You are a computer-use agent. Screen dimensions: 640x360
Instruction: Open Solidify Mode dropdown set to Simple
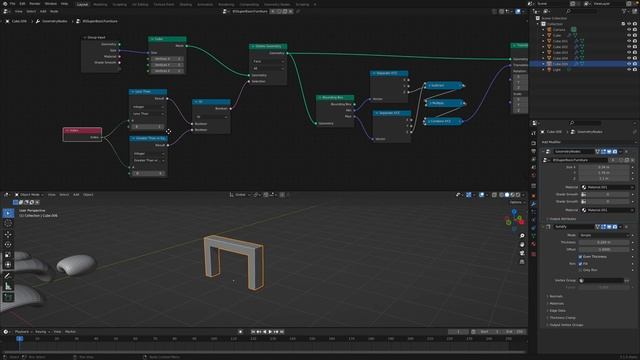tap(604, 236)
